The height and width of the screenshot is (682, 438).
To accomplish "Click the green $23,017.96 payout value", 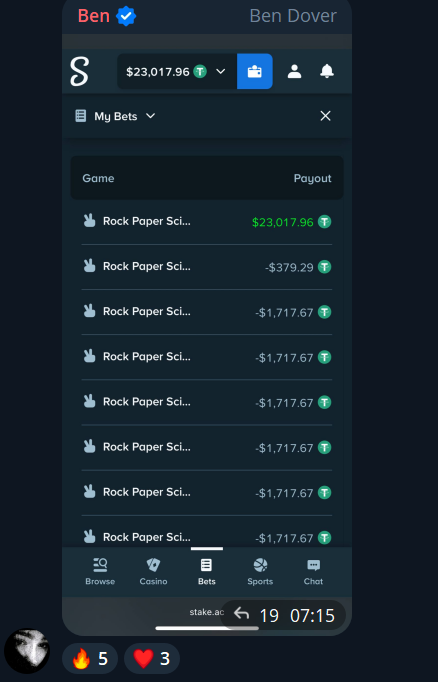I will pyautogui.click(x=283, y=222).
